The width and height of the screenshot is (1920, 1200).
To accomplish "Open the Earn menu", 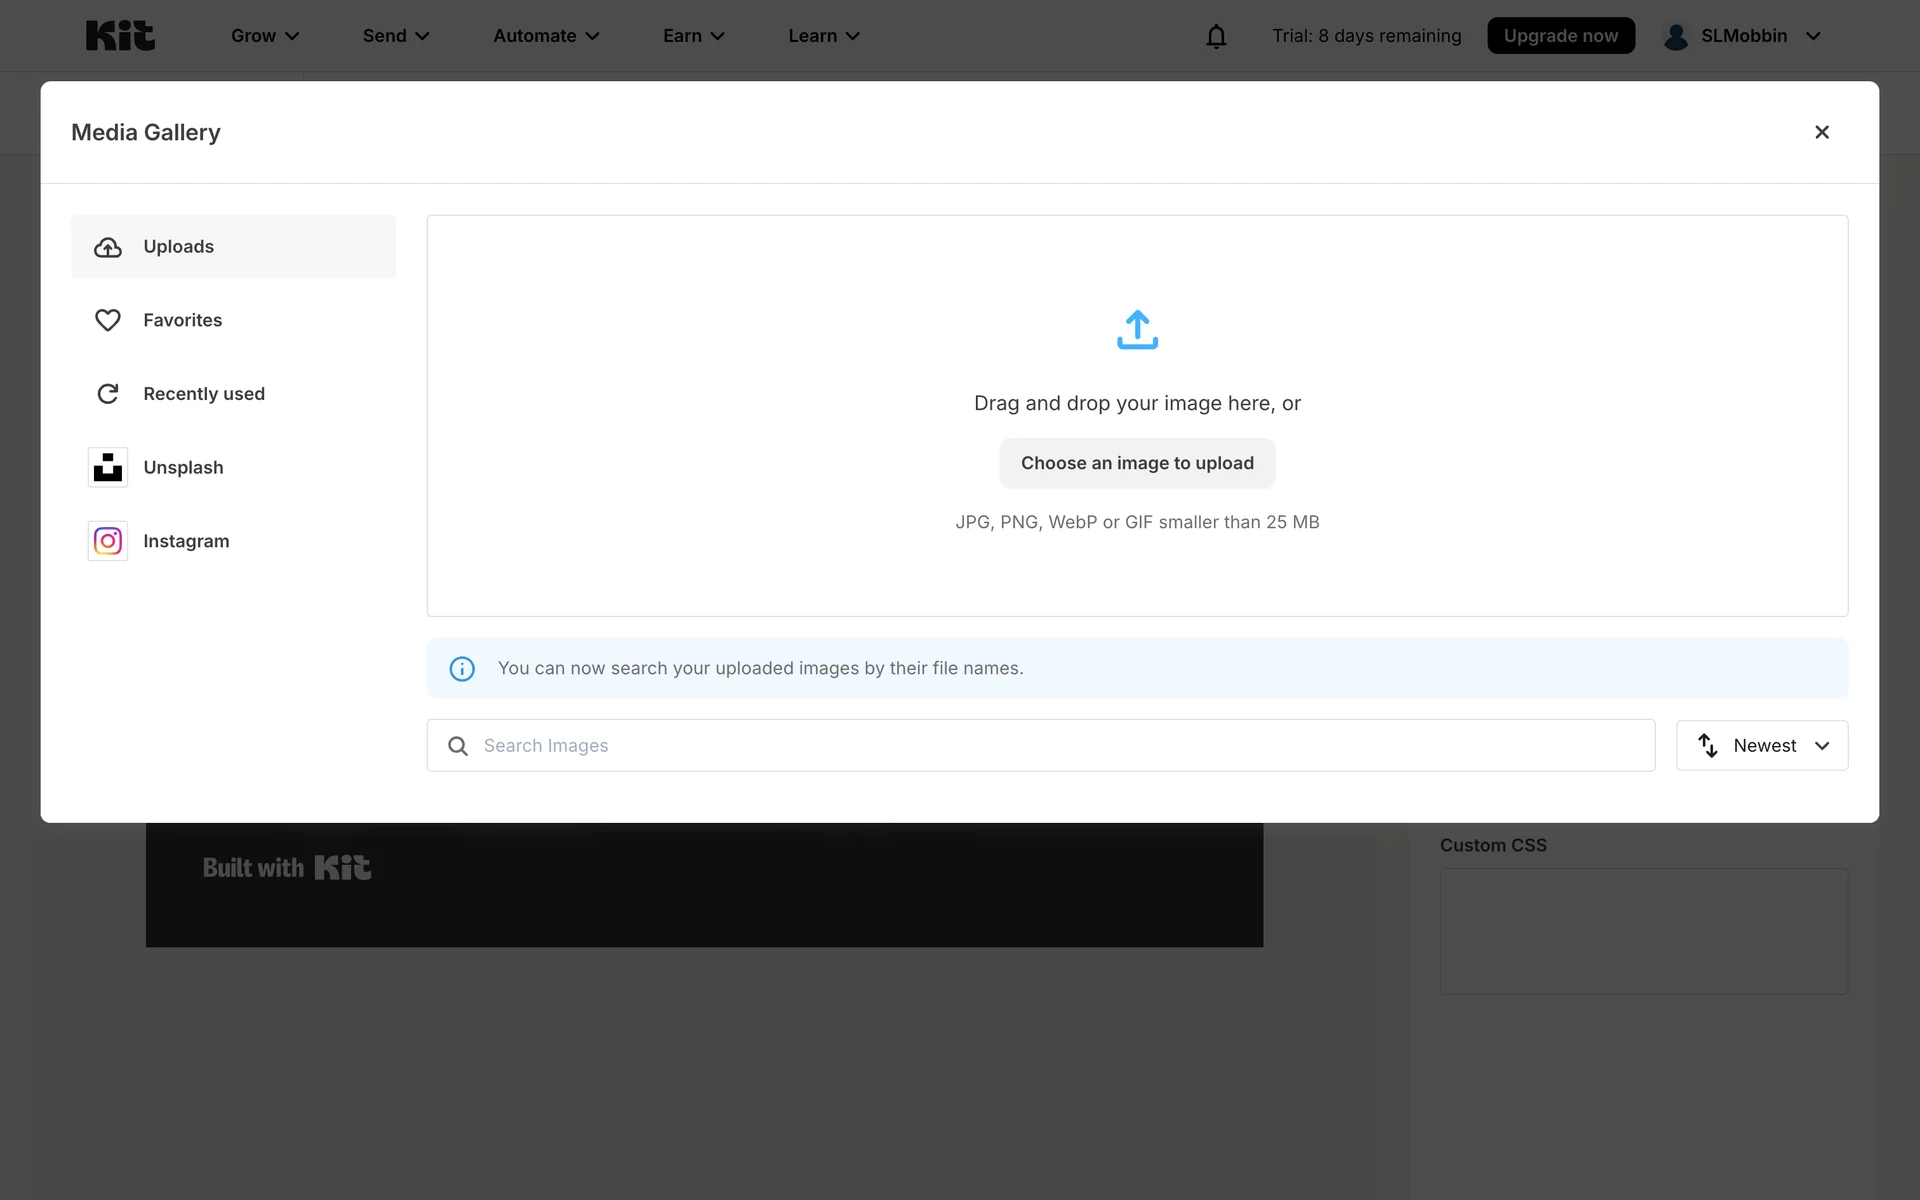I will point(693,36).
